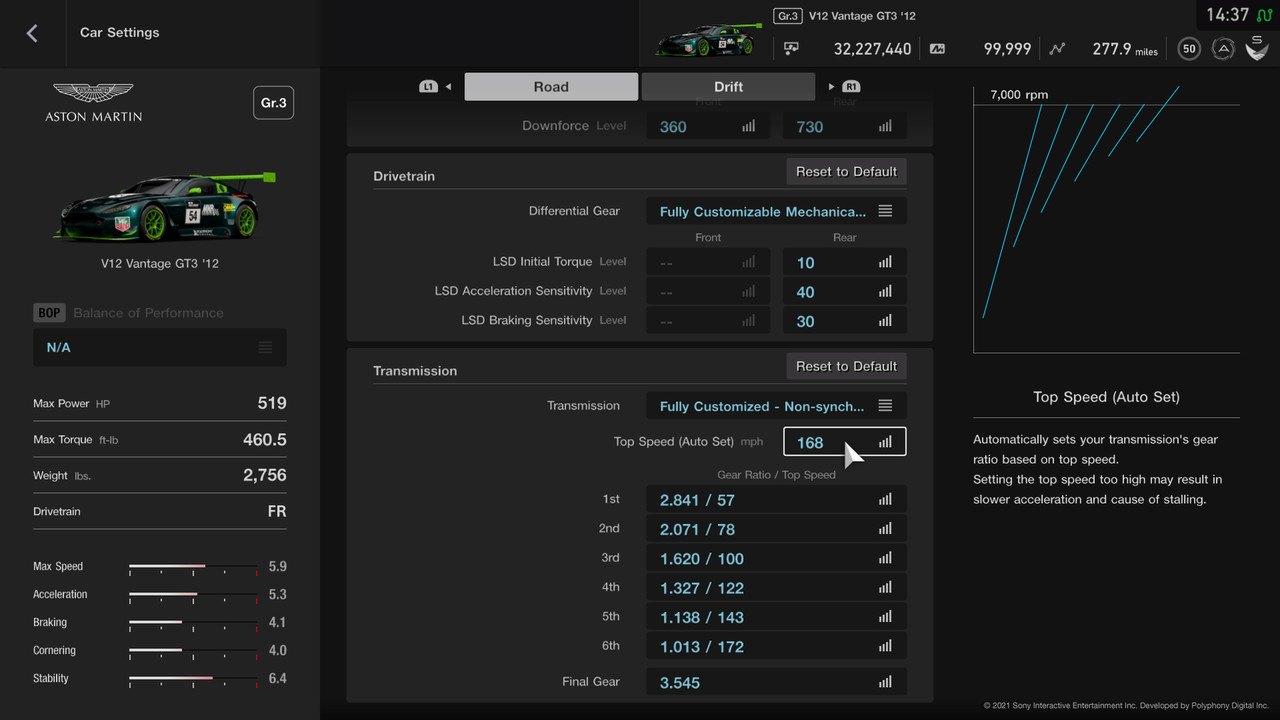Adjust rear LSD Braking Sensitivity value 30
Image resolution: width=1280 pixels, height=720 pixels.
click(x=845, y=321)
